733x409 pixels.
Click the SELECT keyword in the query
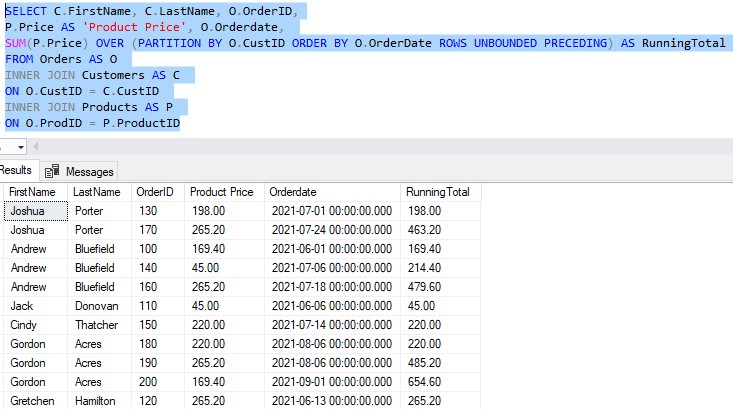click(x=26, y=11)
